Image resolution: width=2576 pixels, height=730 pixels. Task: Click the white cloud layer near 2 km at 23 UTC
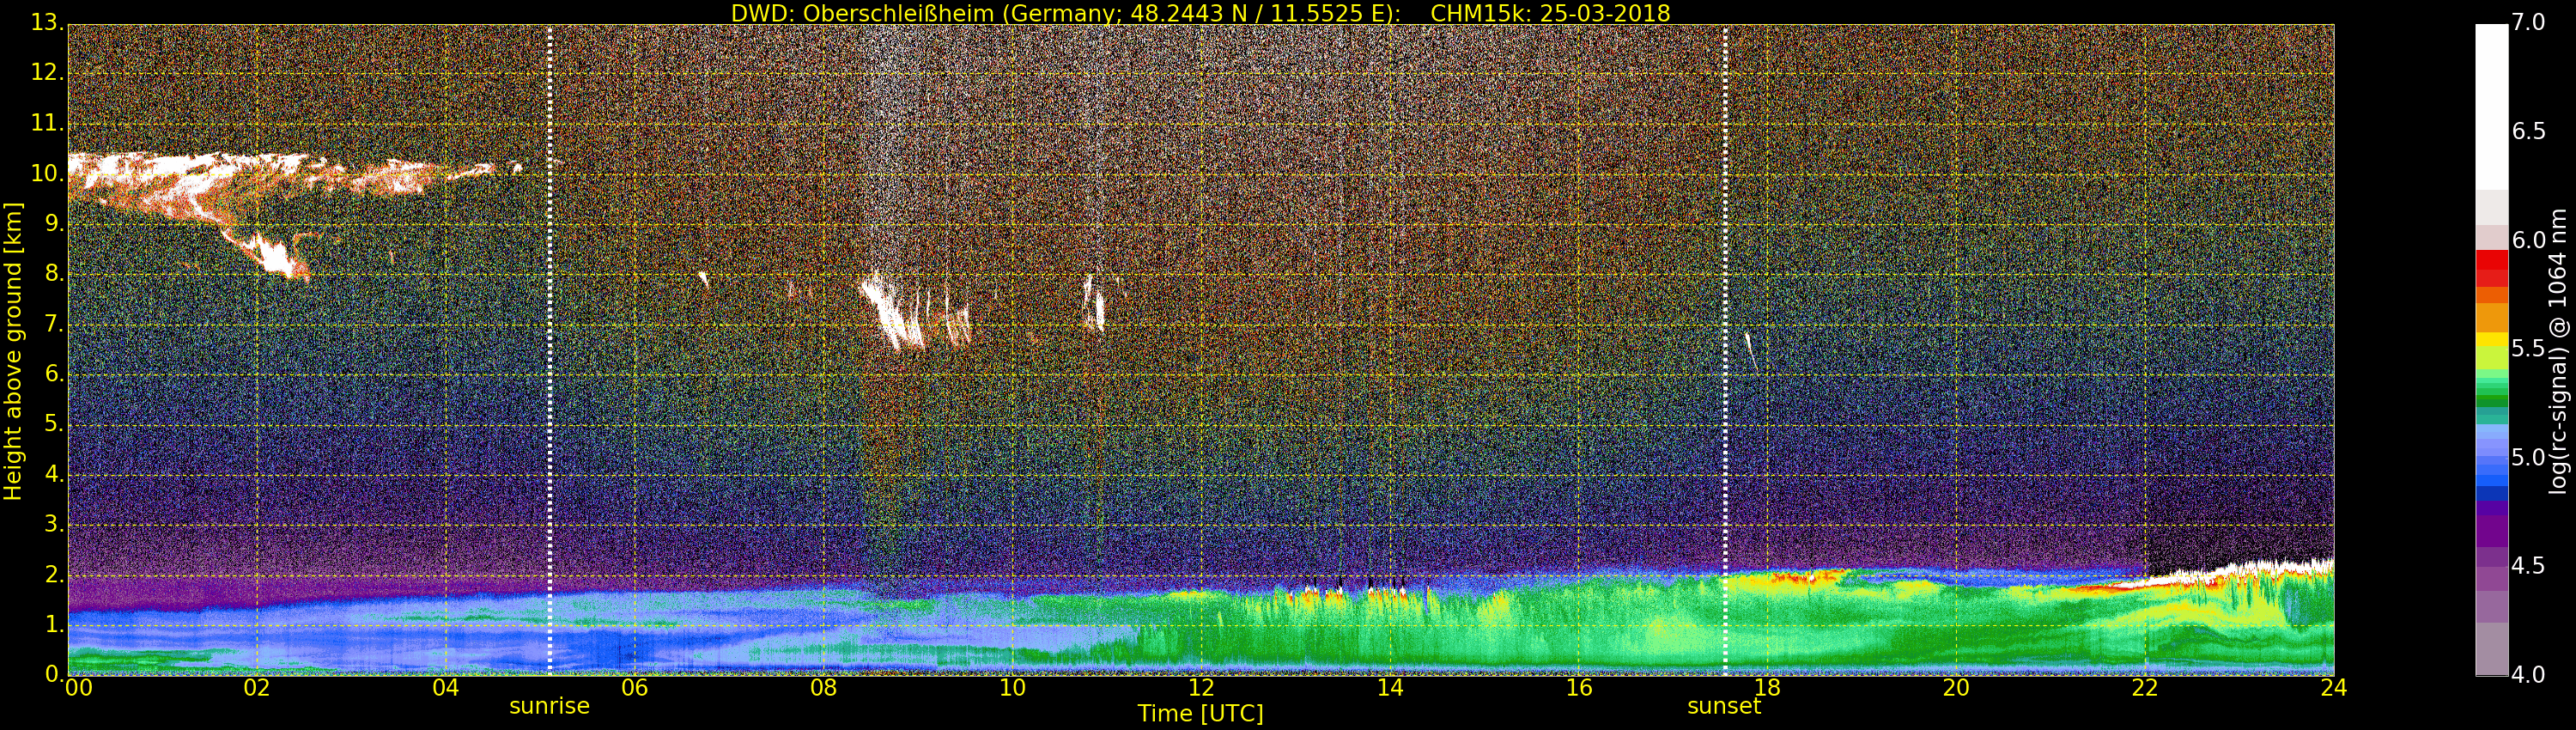pyautogui.click(x=2240, y=572)
